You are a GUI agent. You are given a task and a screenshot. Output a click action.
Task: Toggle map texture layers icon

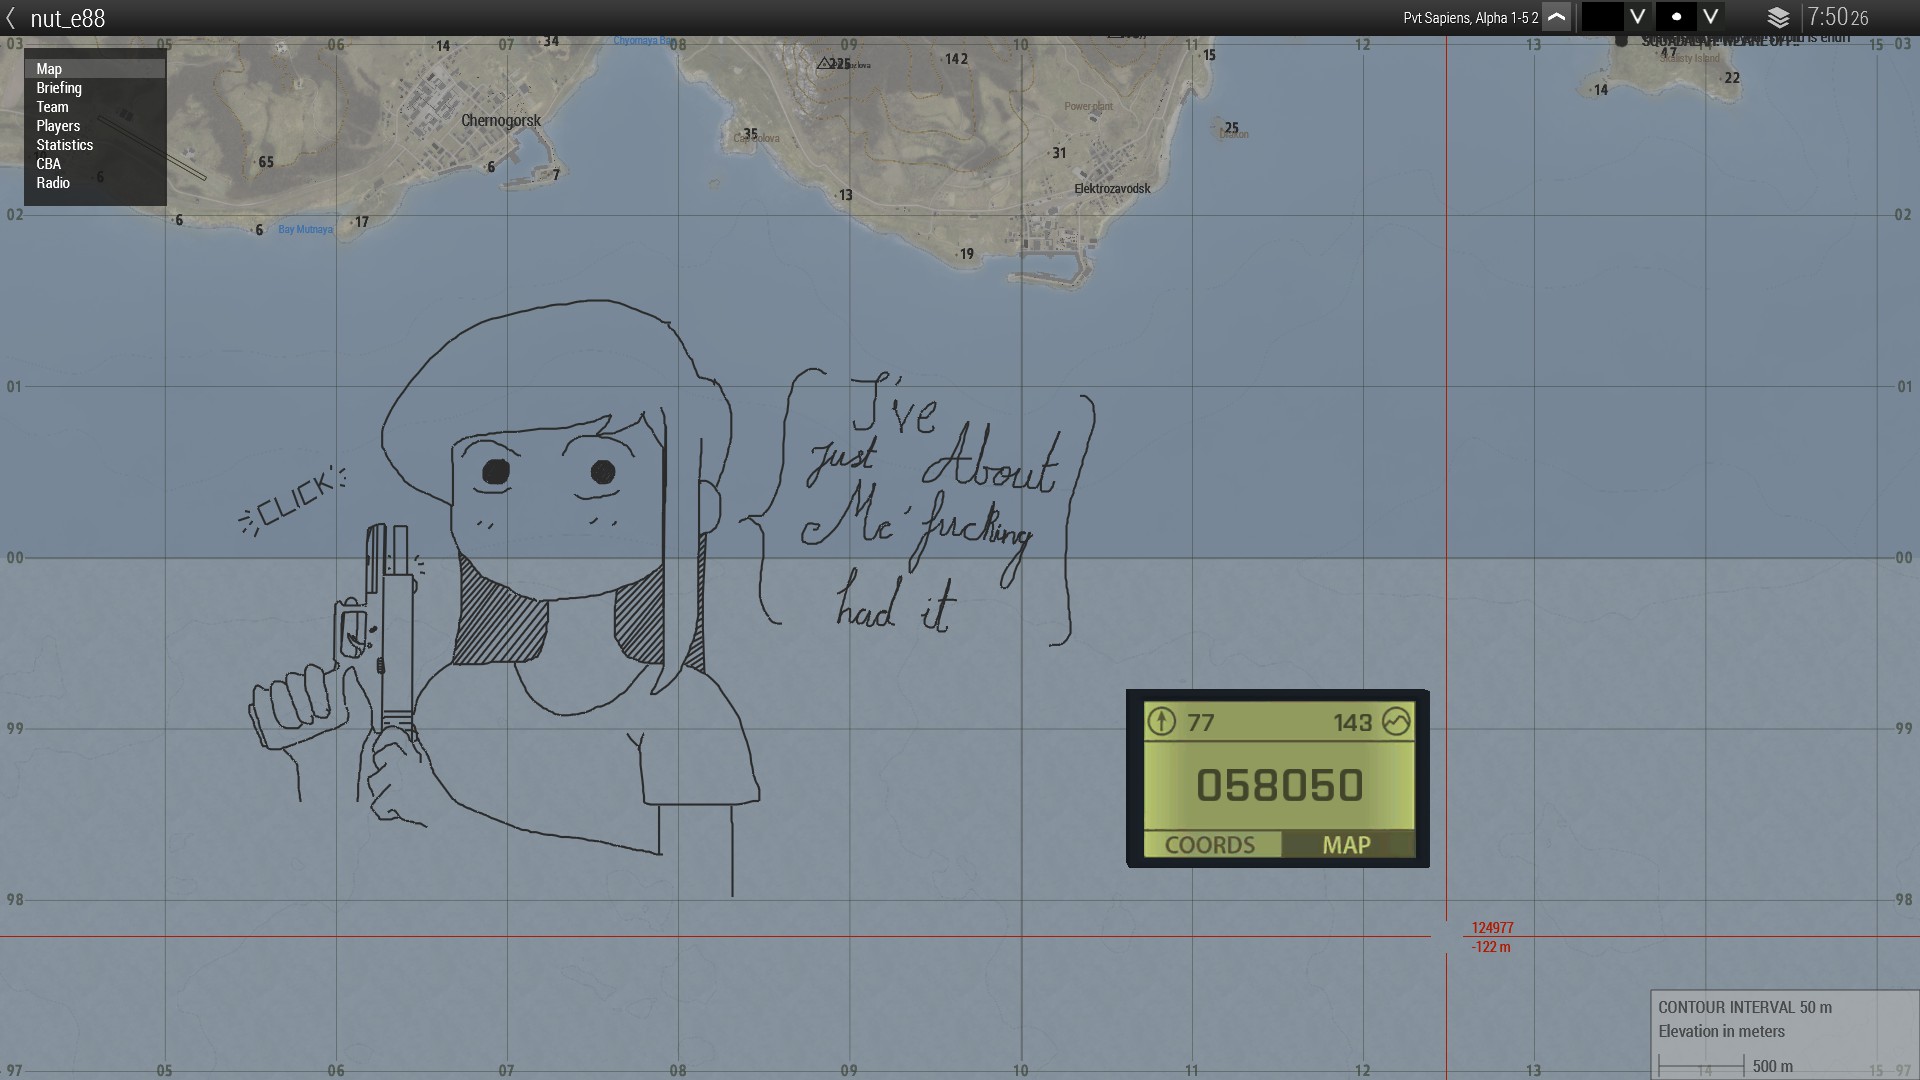coord(1778,18)
